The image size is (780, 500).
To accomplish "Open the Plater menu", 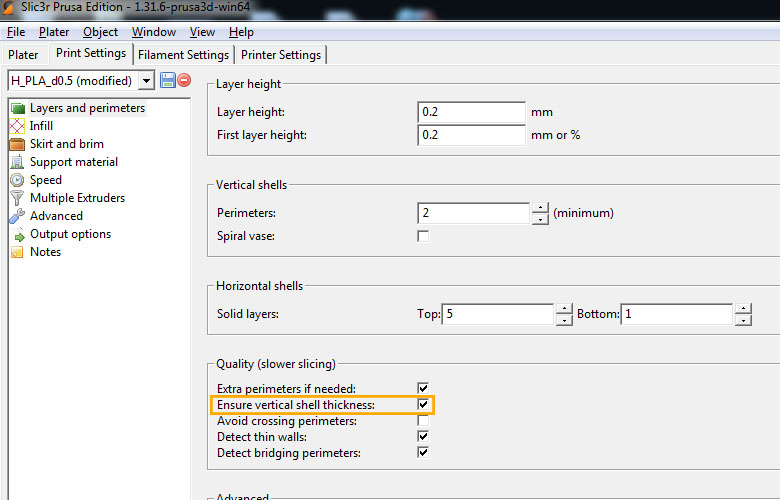I will [x=54, y=32].
